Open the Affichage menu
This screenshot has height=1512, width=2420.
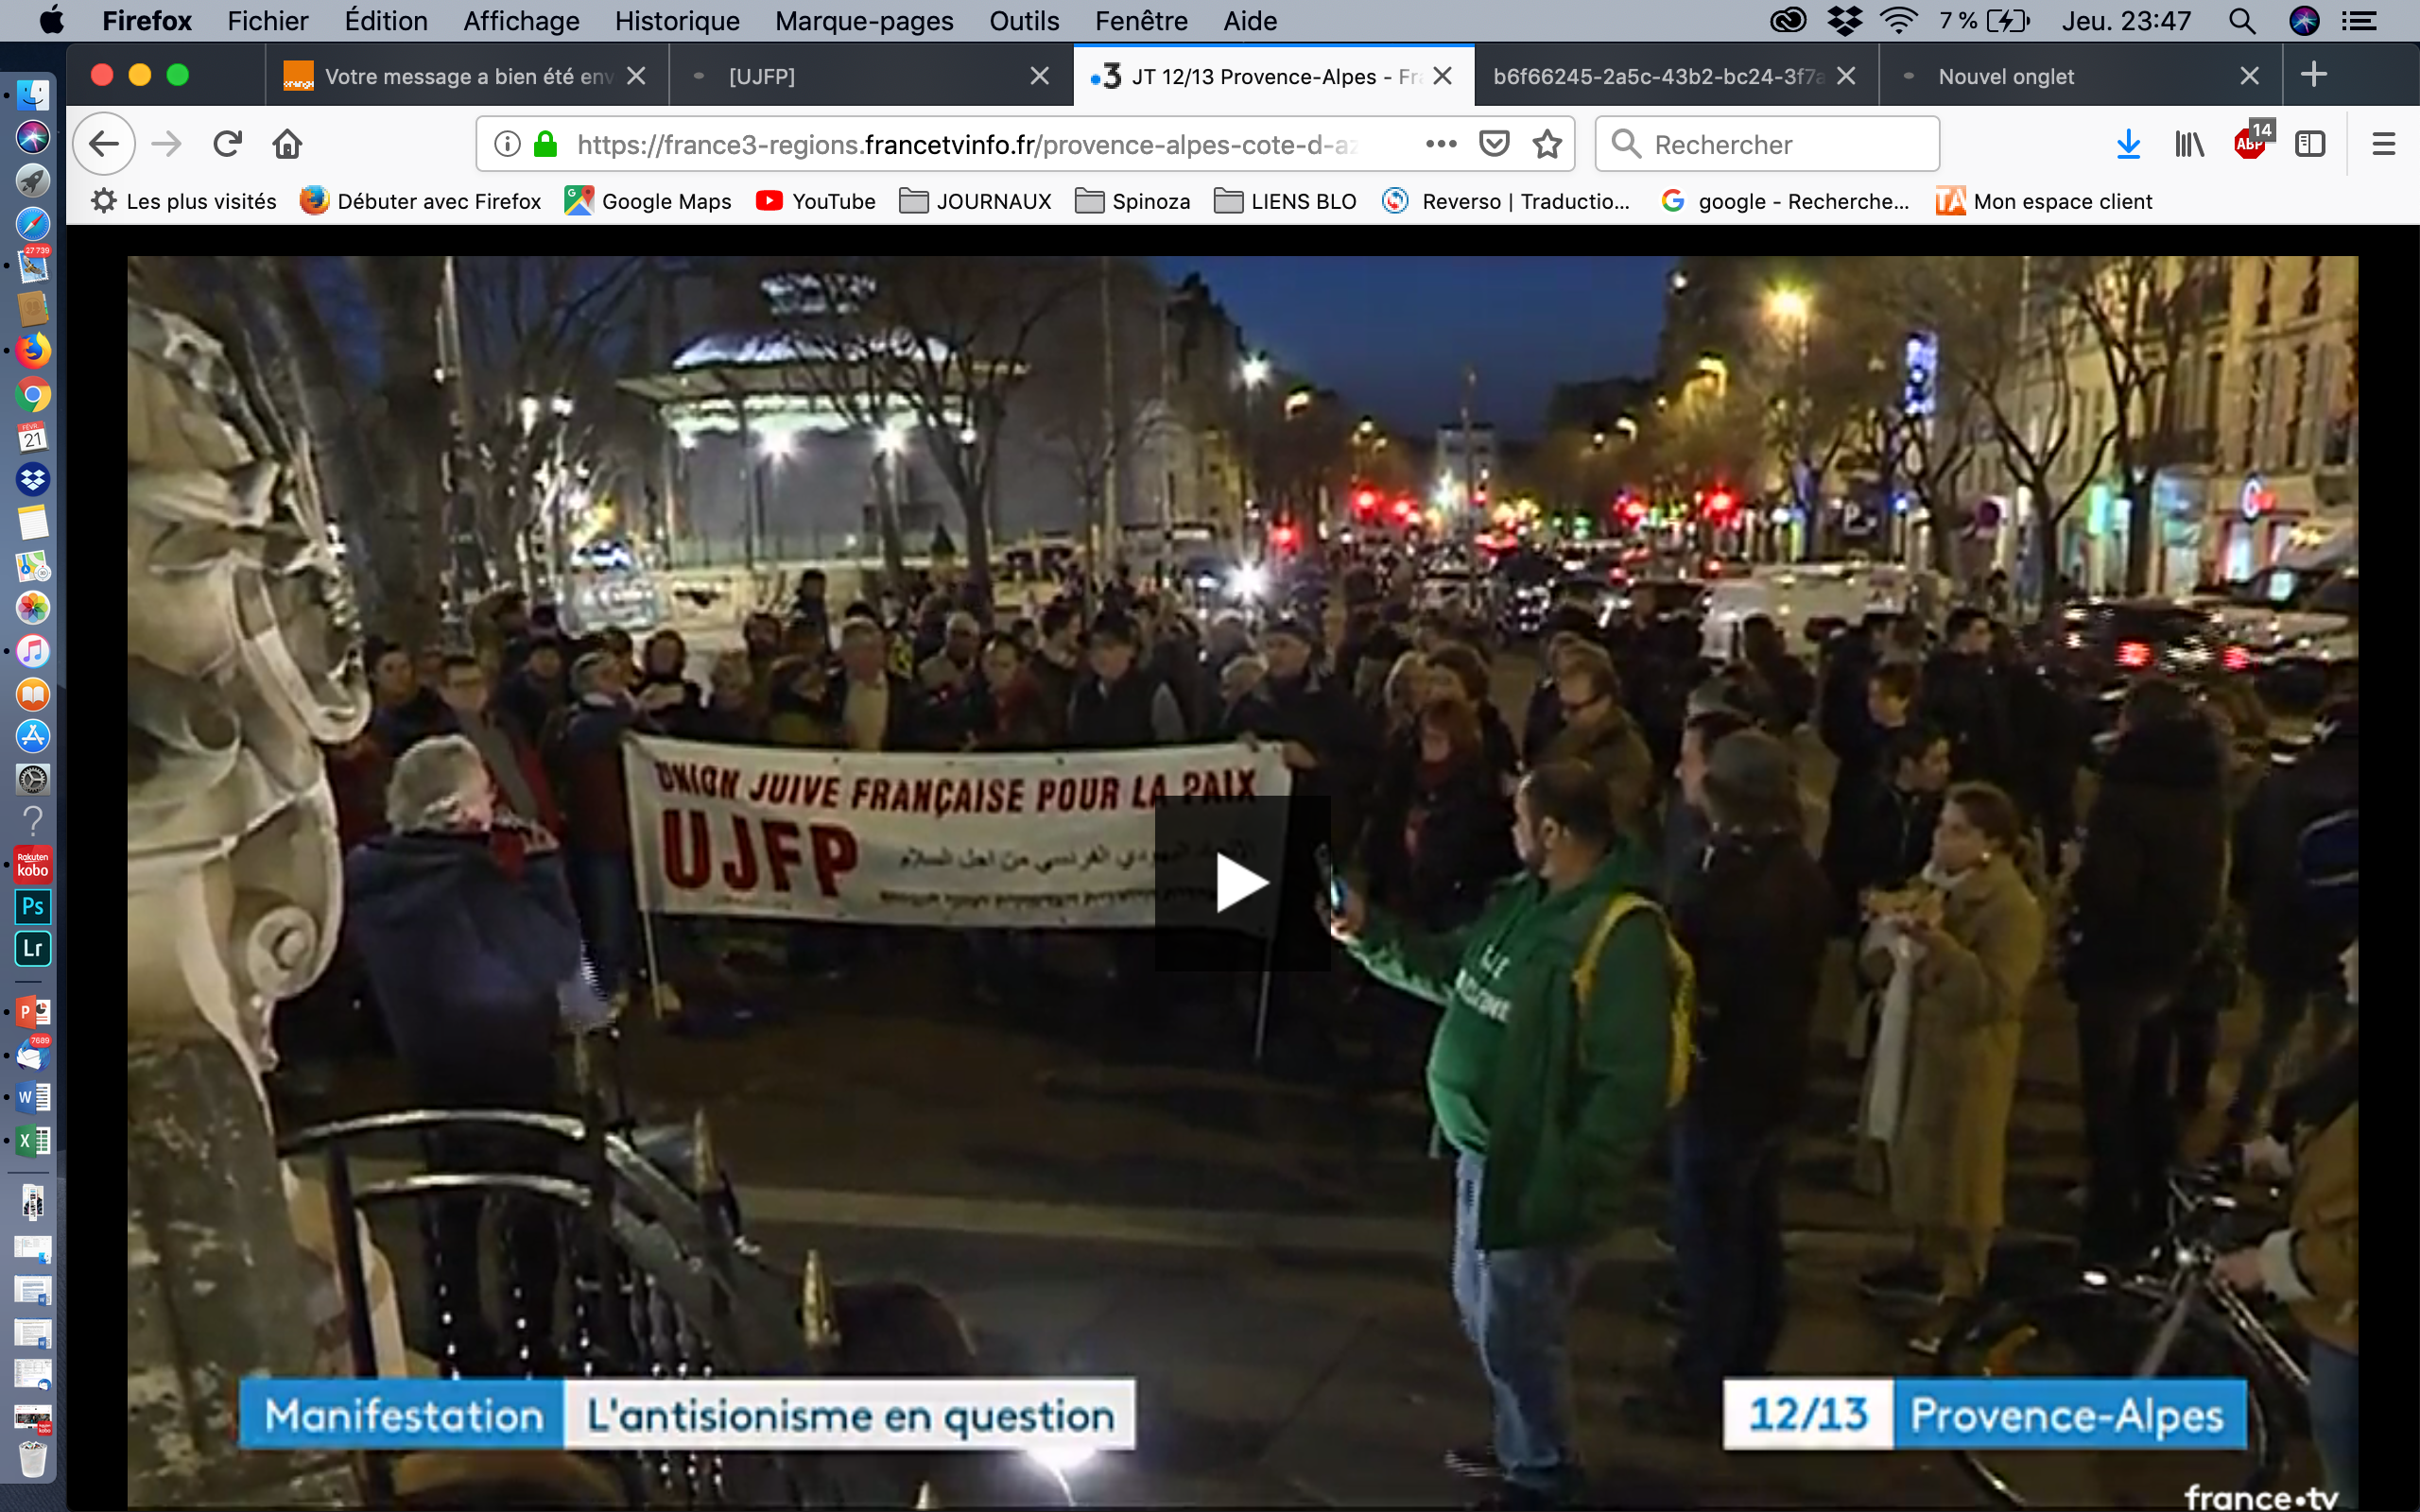[x=521, y=21]
